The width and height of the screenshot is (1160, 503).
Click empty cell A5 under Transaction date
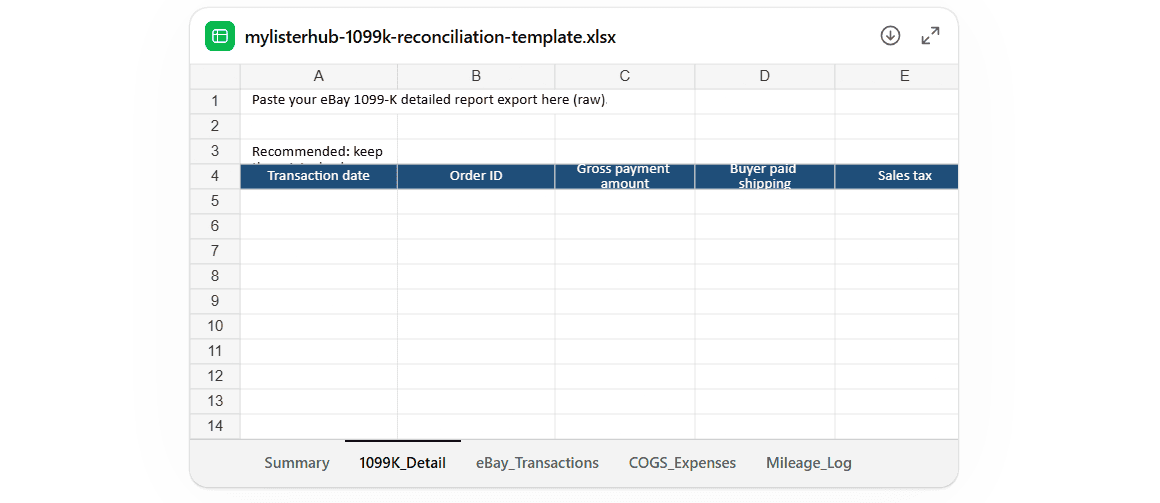click(319, 201)
